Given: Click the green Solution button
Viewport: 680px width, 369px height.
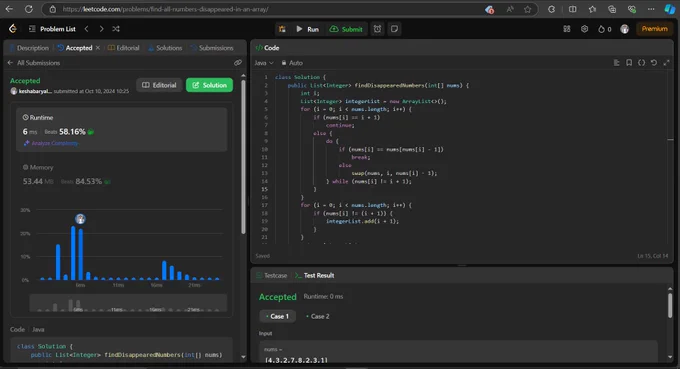Looking at the screenshot, I should click(209, 85).
